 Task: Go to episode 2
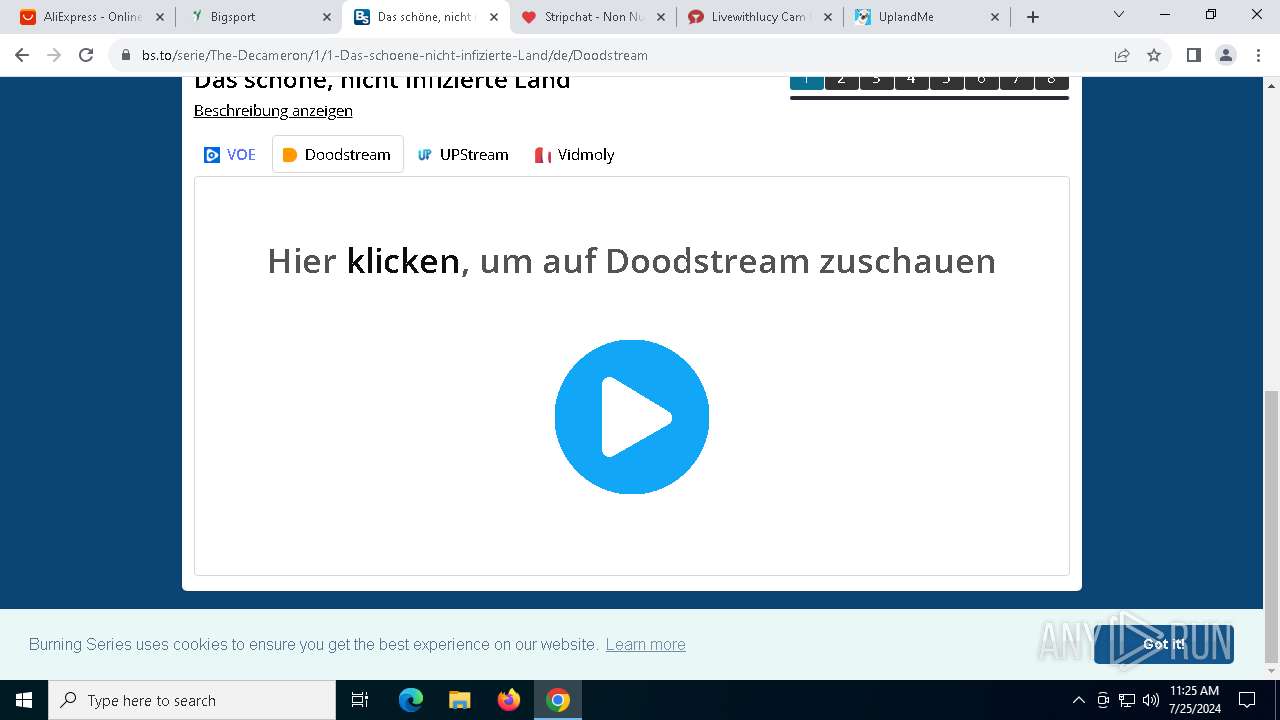point(842,81)
